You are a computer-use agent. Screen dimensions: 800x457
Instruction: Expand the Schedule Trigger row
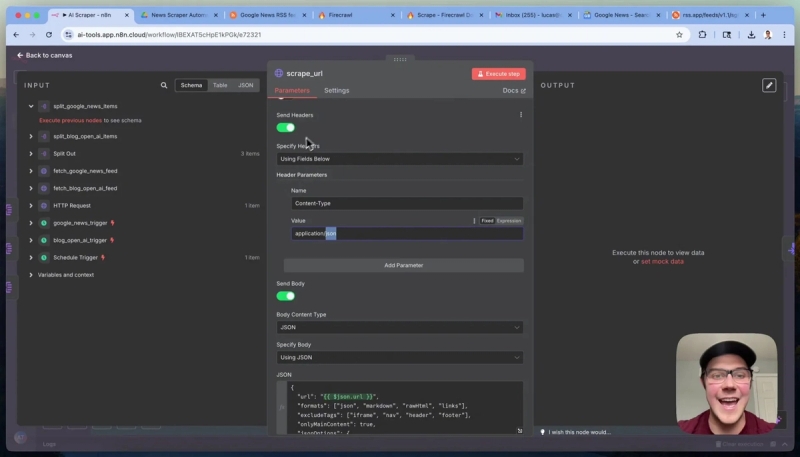(x=31, y=258)
